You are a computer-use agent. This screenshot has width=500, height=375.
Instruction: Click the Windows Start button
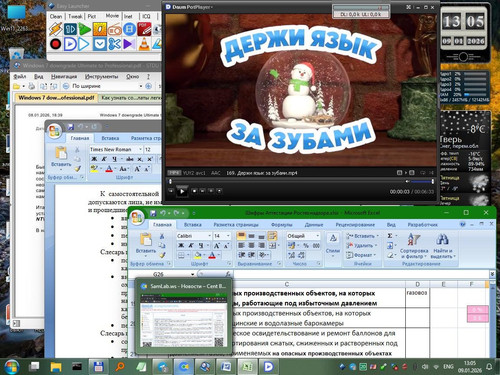11,367
